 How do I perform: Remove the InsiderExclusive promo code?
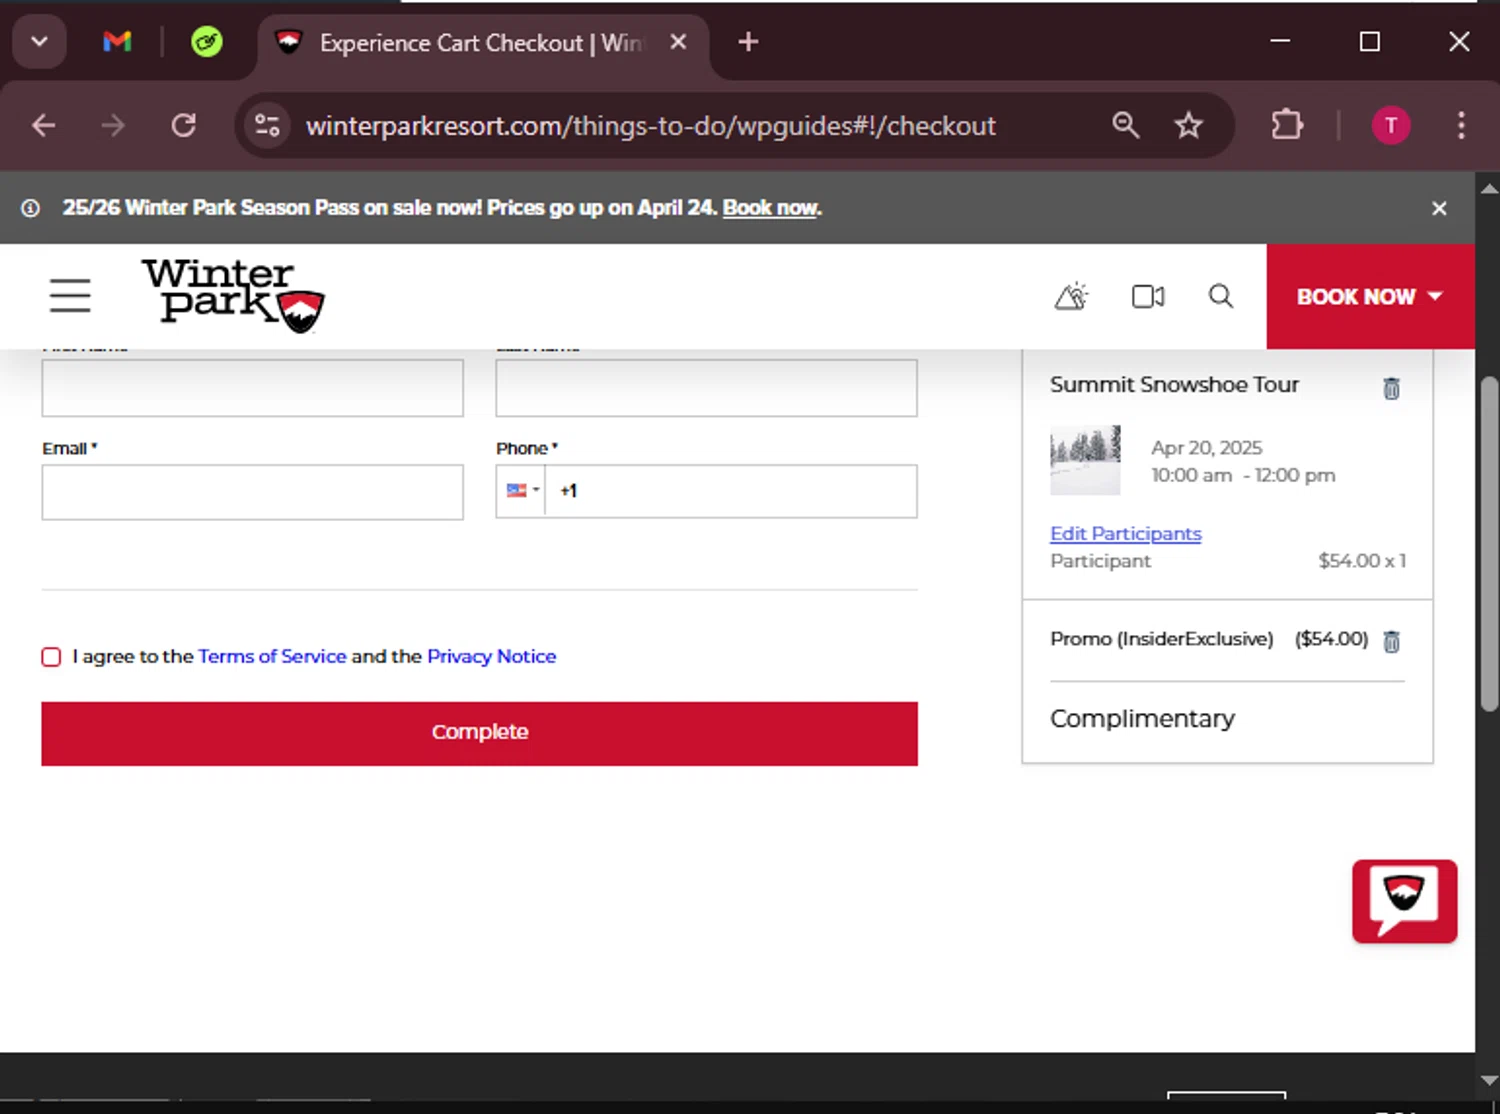[1391, 641]
